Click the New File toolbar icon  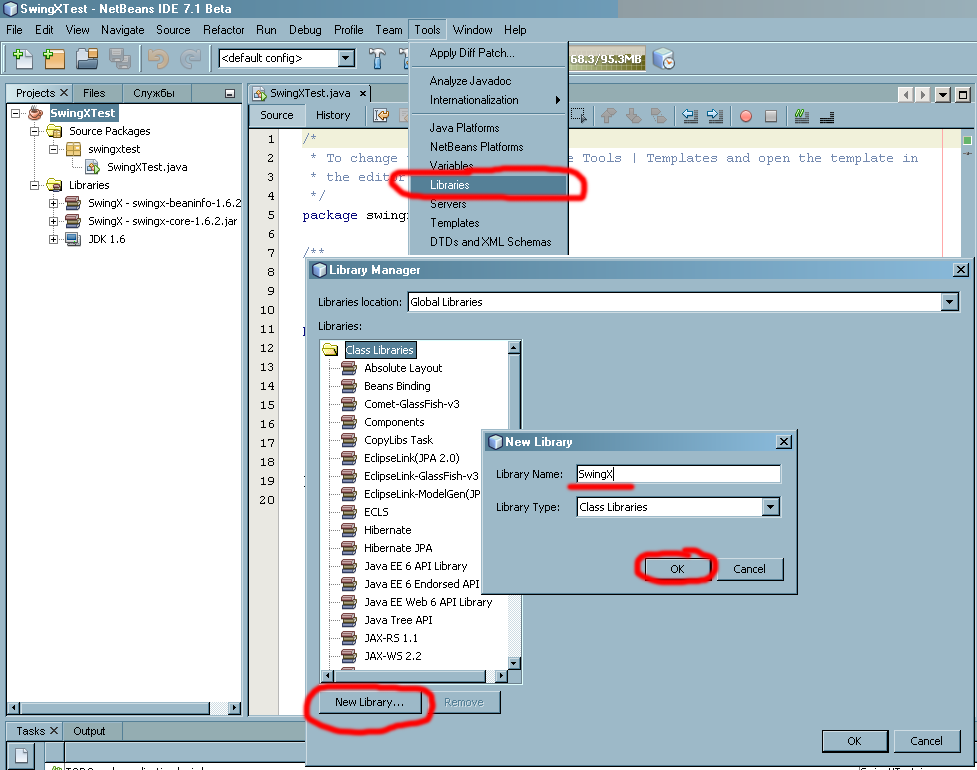tap(22, 59)
